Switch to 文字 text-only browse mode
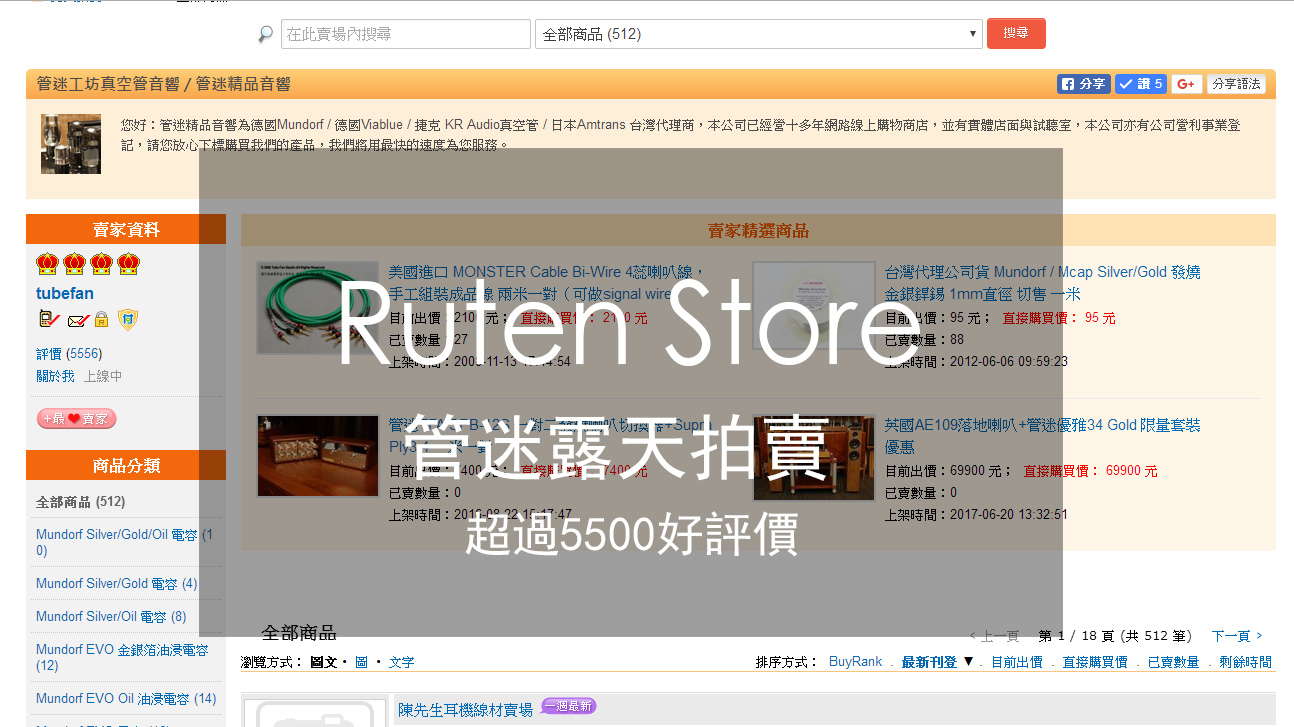 pos(401,662)
